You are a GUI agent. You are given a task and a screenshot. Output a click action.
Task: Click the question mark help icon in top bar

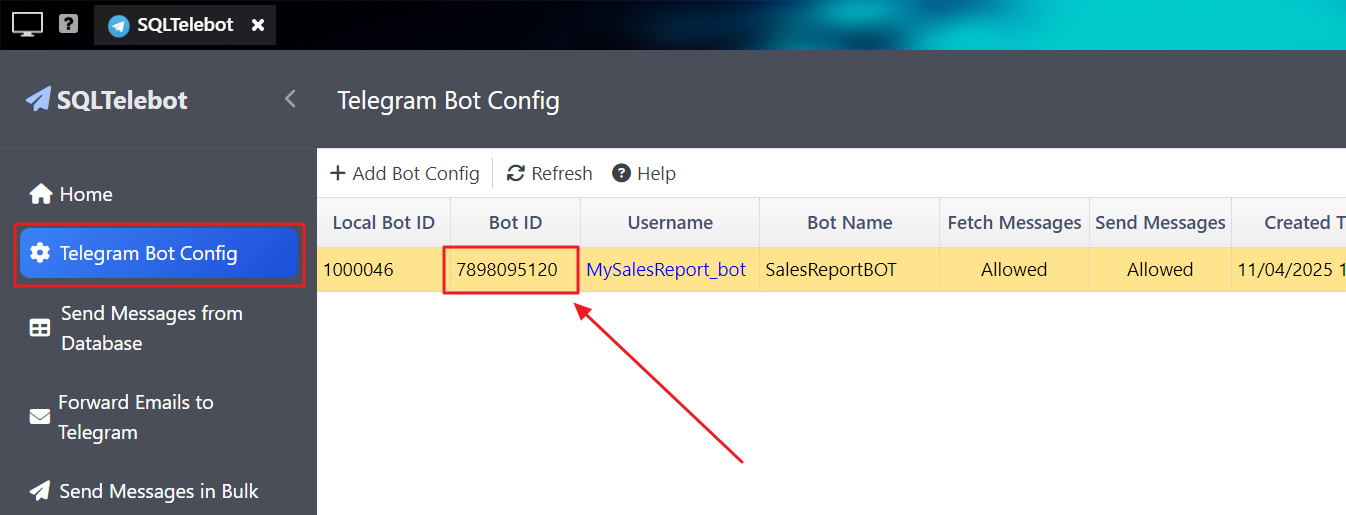tap(68, 23)
